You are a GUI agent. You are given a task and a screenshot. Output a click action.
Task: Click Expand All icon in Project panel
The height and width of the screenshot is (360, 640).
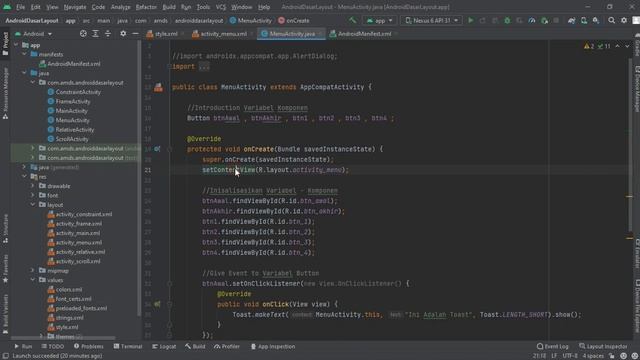96,34
